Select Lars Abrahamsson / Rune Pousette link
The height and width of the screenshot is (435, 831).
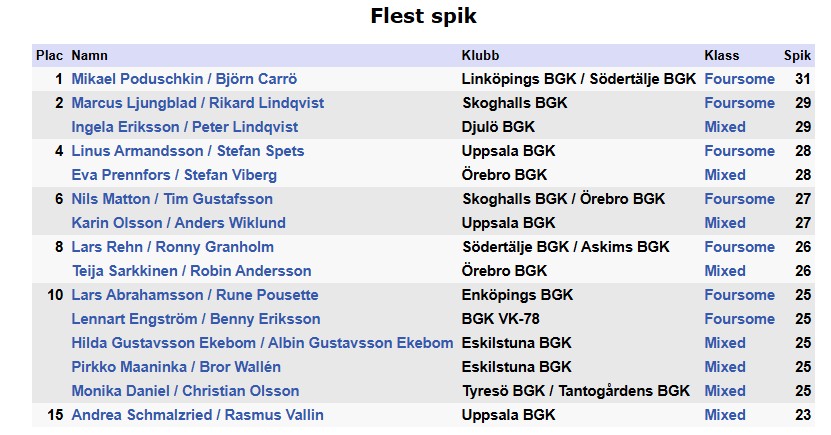point(195,295)
